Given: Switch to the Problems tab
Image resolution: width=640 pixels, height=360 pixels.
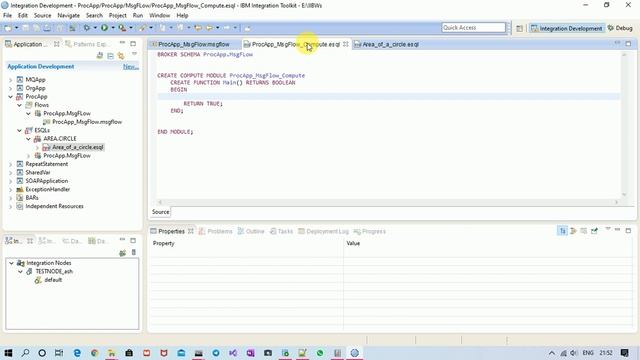Looking at the screenshot, I should (216, 231).
